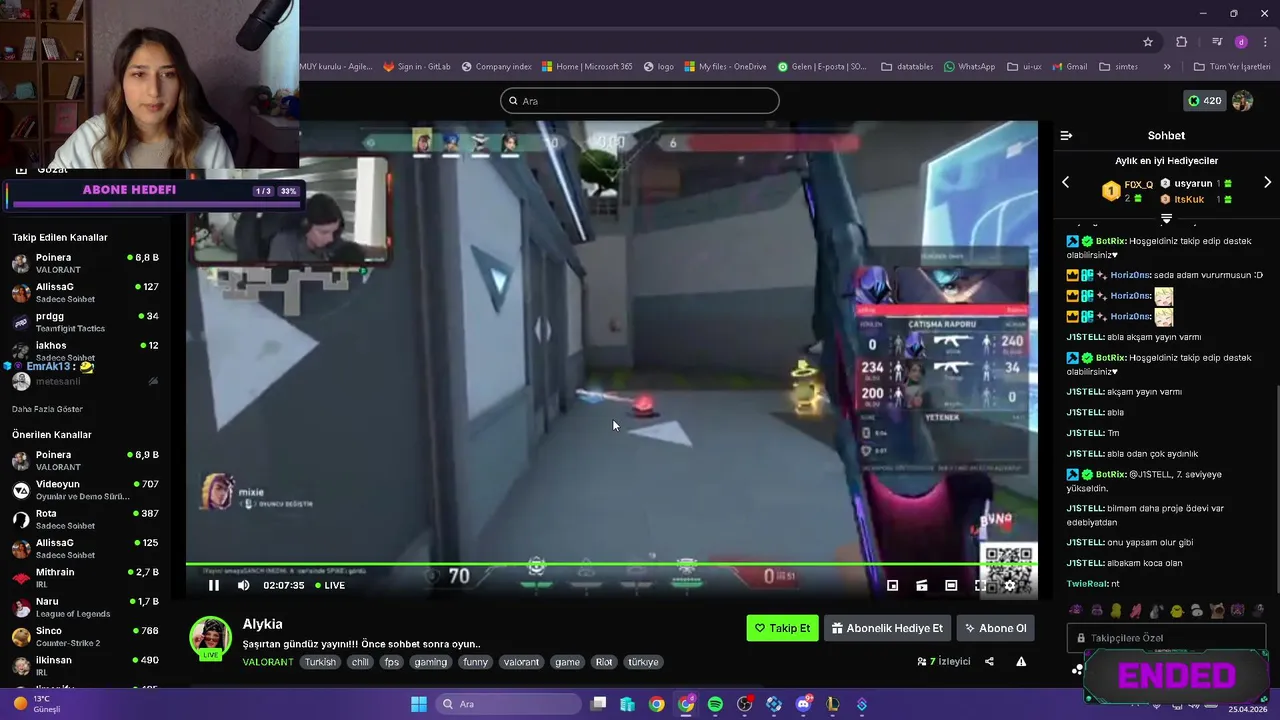Open Naru League of Legends channel
1280x720 pixels.
point(85,606)
